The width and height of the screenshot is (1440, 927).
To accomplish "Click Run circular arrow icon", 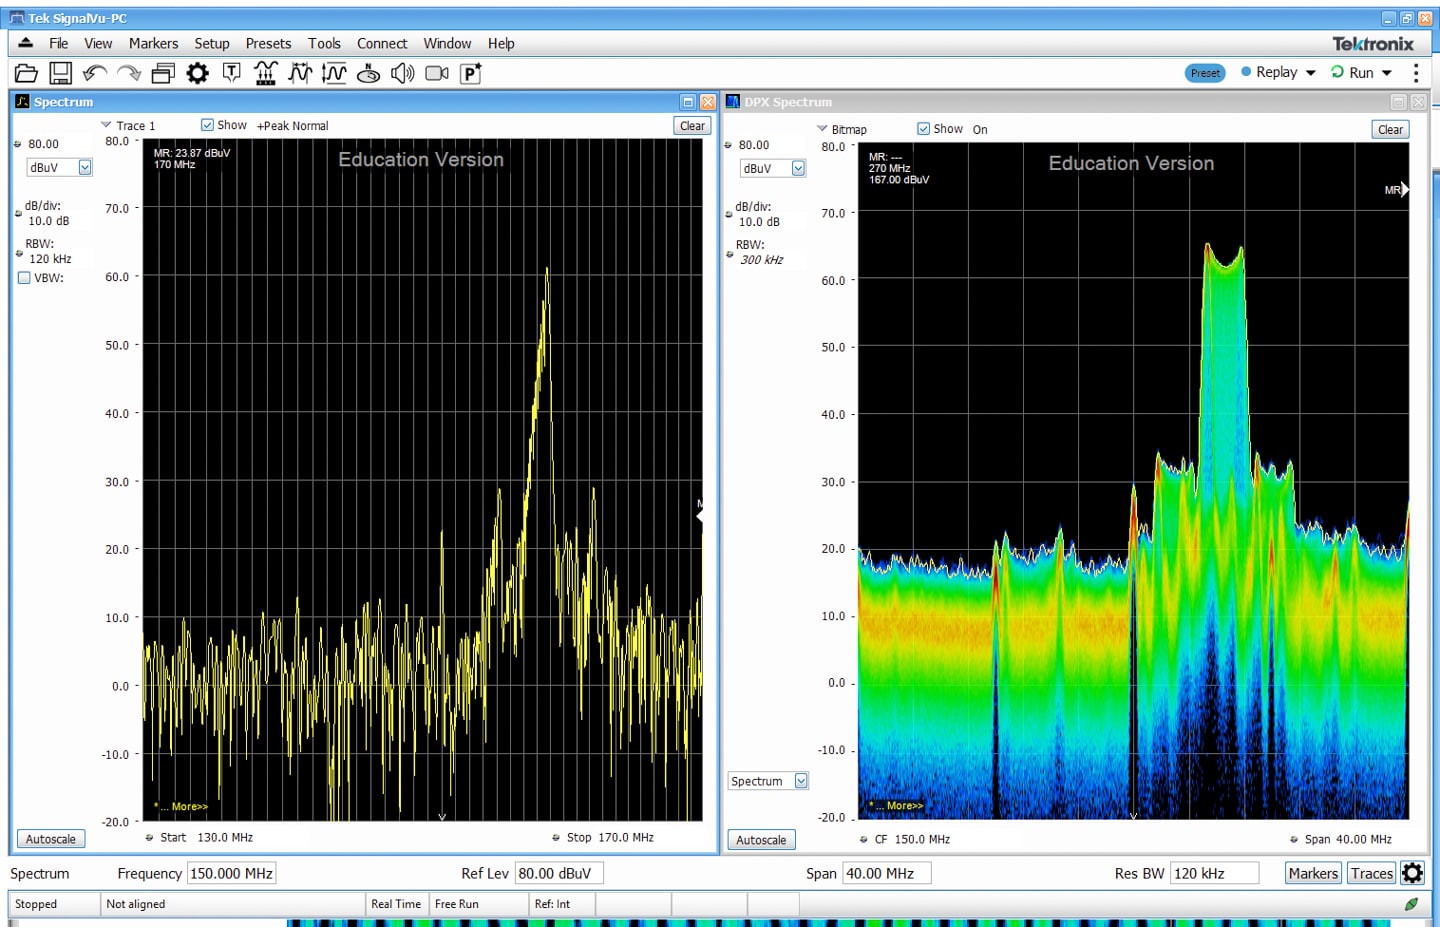I will click(1337, 72).
